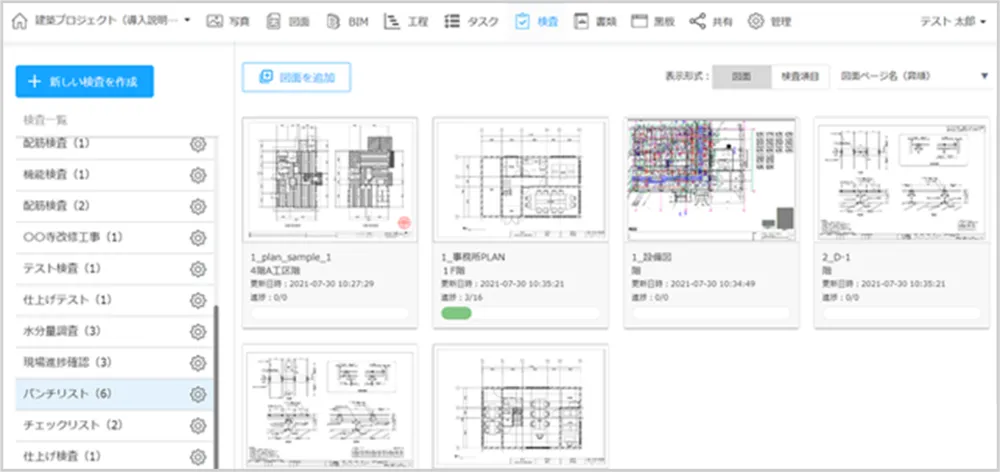Open the 写真 photo section icon
Screen dimensions: 1000x472
[x=214, y=21]
